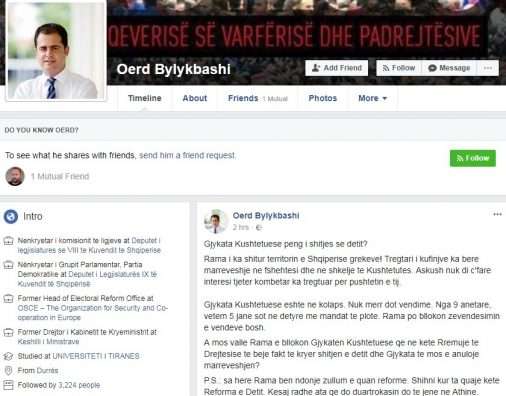This screenshot has width=506, height=396.
Task: Open the About tab
Action: (195, 98)
